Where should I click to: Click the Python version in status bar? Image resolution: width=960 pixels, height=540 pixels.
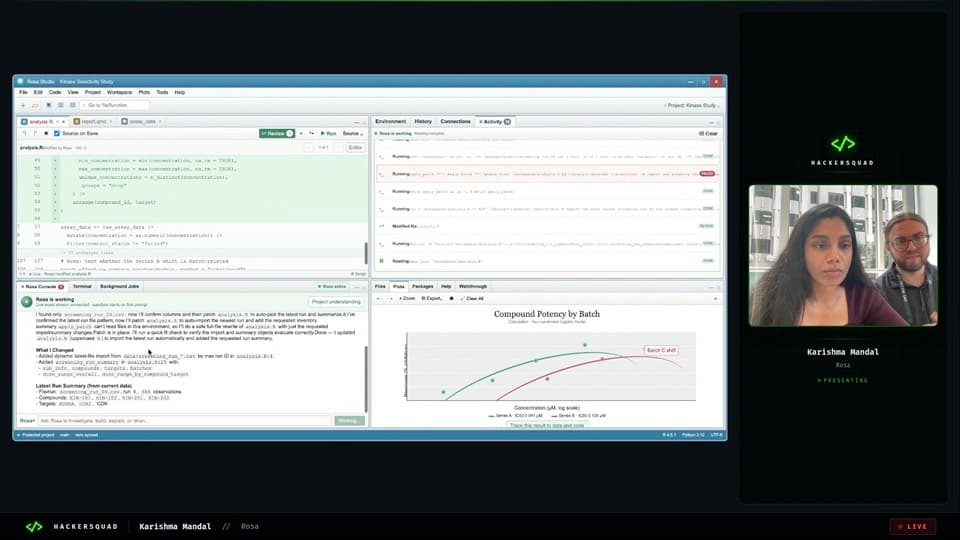click(693, 435)
